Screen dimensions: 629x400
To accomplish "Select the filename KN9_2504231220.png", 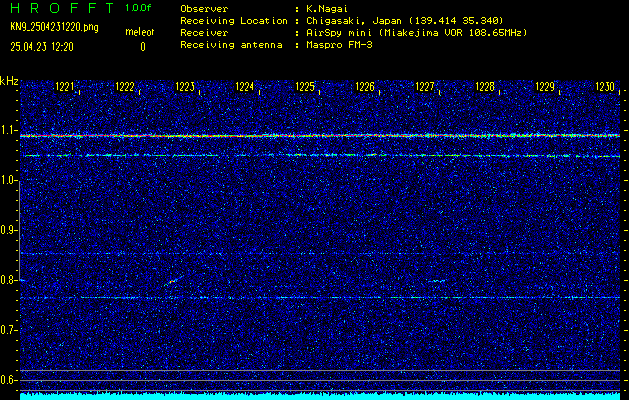I will coord(54,27).
